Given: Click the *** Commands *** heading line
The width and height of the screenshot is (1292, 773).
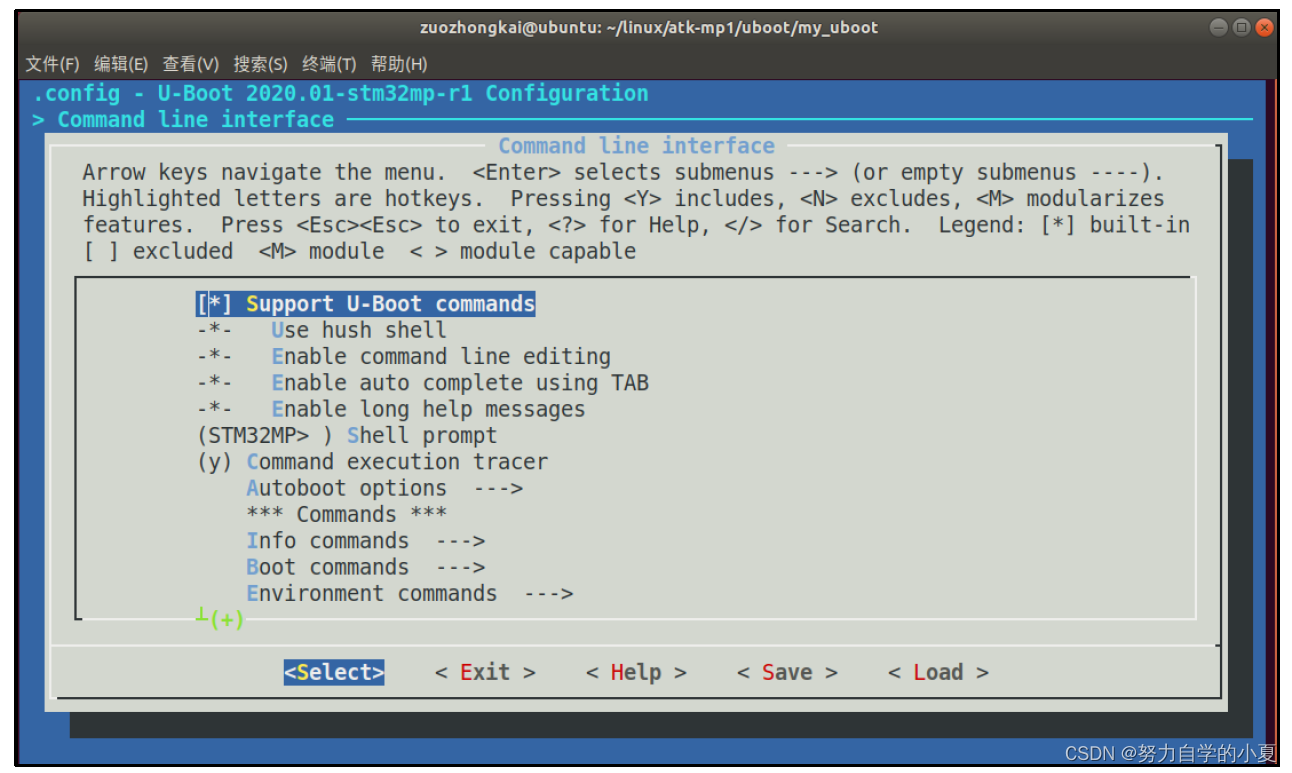Looking at the screenshot, I should [x=346, y=515].
